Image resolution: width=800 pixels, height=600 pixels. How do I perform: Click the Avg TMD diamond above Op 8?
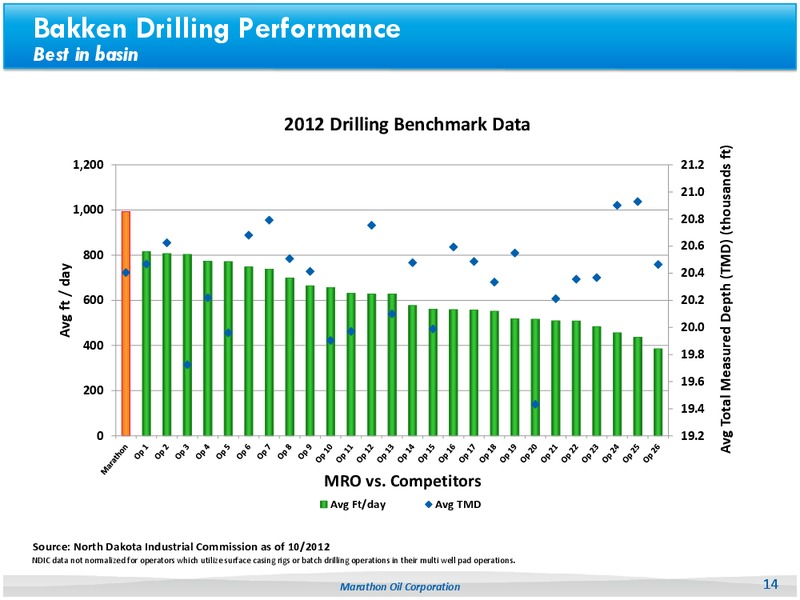pyautogui.click(x=290, y=259)
